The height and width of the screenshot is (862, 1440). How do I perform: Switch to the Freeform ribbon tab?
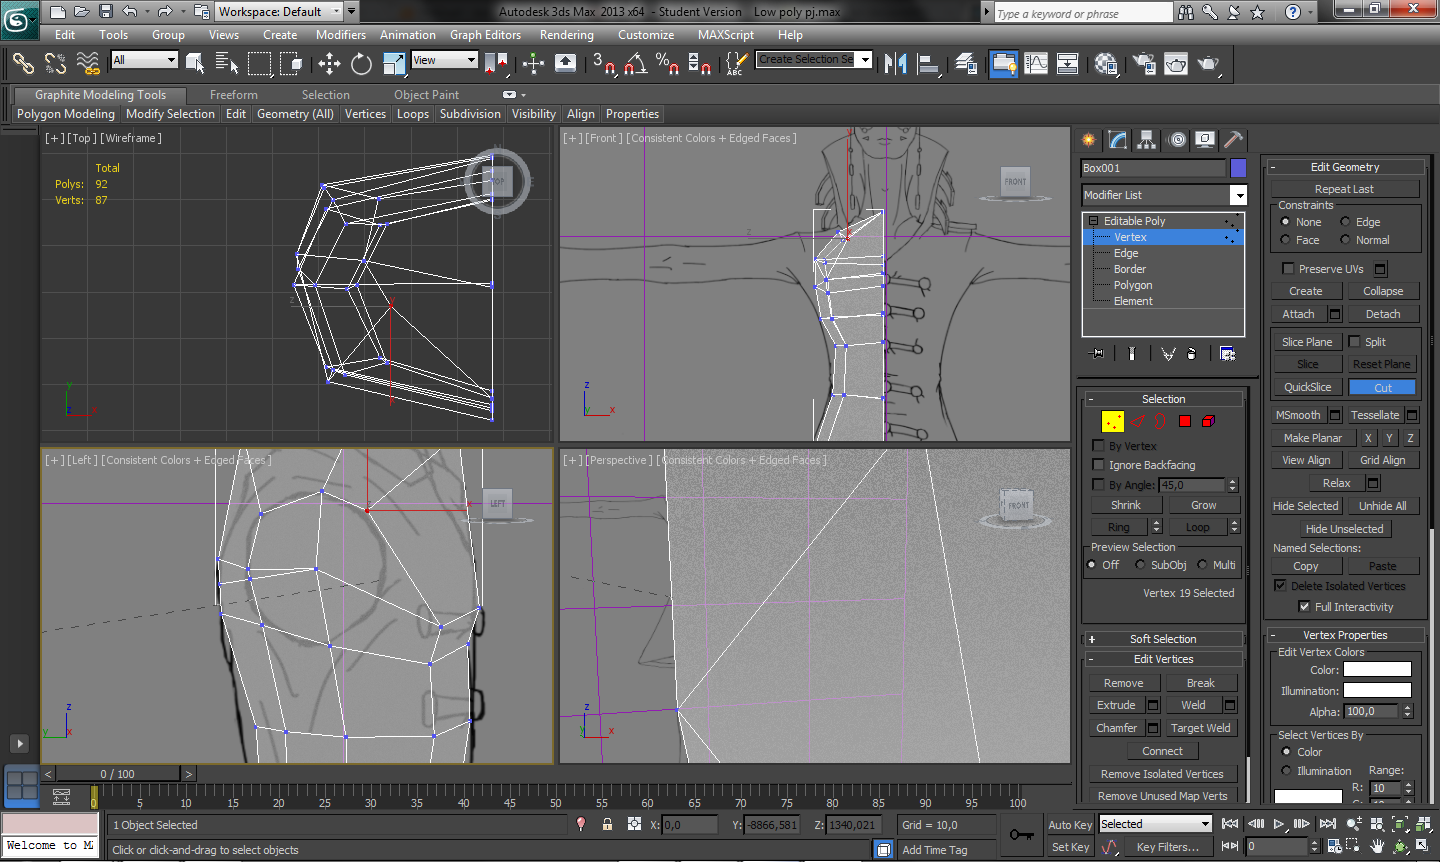point(233,95)
